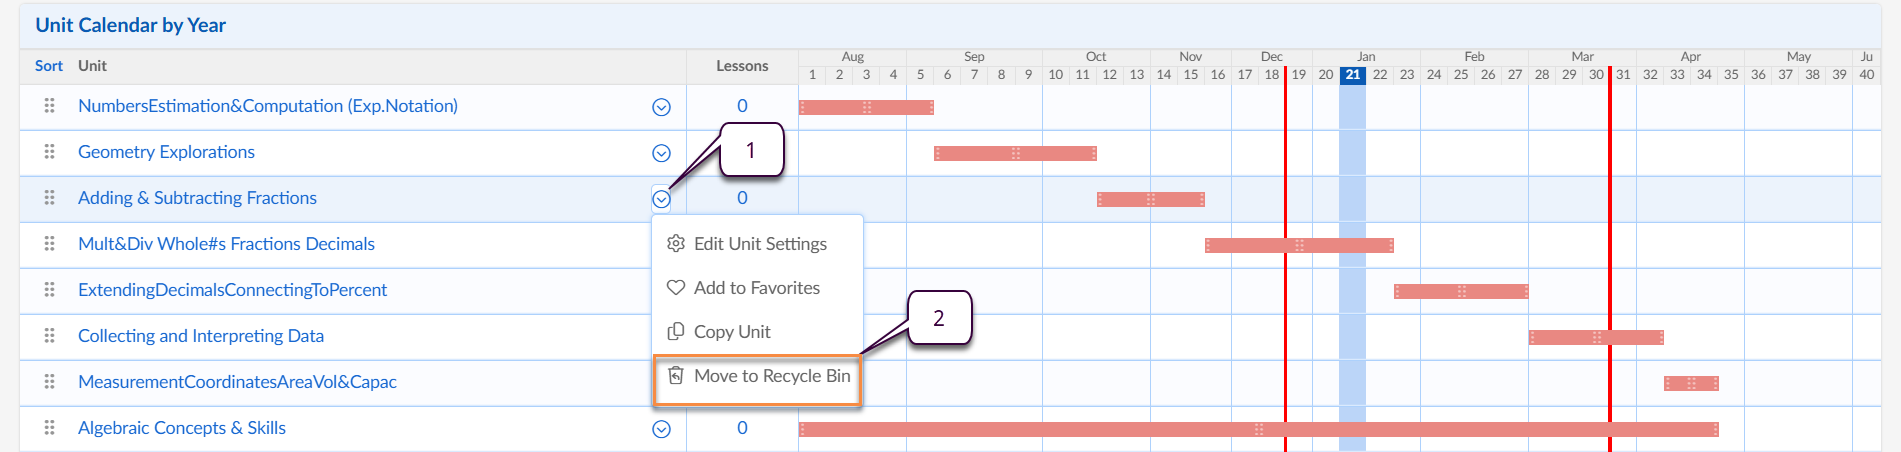1901x452 pixels.
Task: Open Mult&Div Whole#s Fractions Decimals unit
Action: [x=226, y=244]
